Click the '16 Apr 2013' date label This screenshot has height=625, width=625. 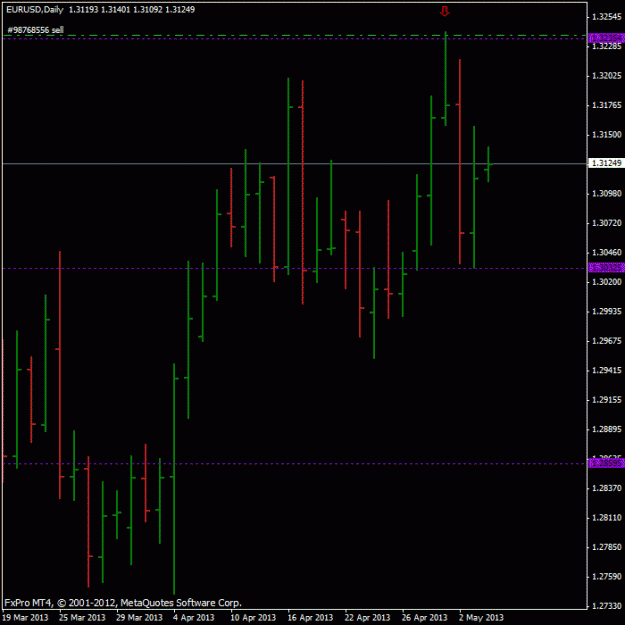311,618
